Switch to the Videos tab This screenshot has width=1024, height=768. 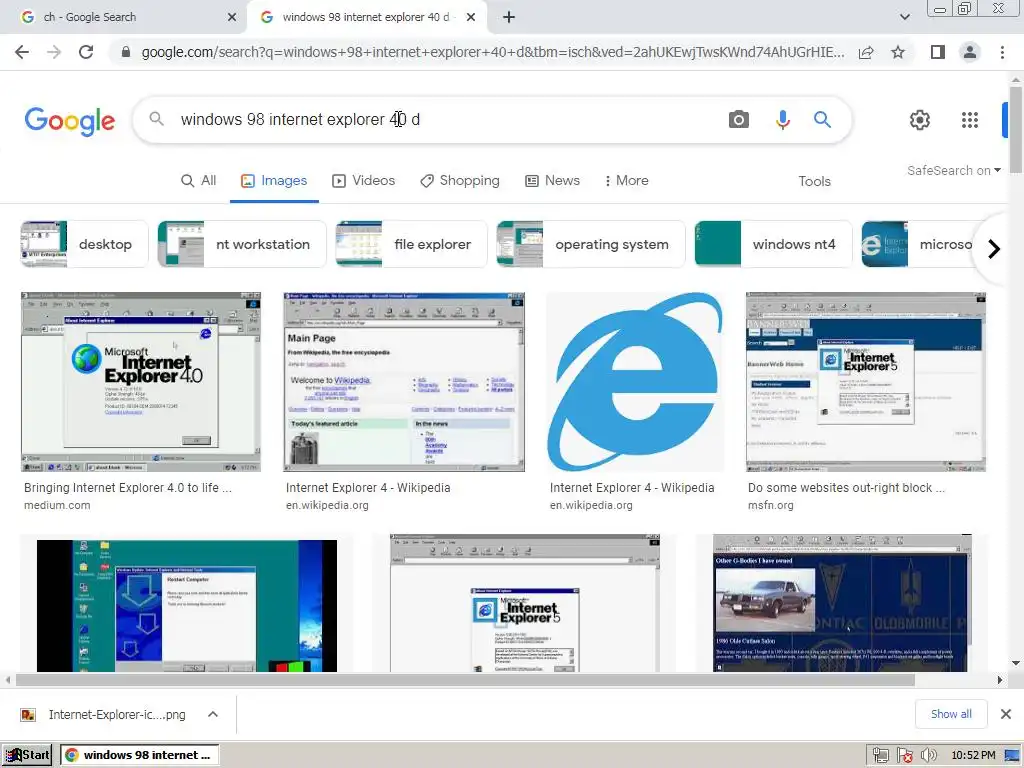[x=364, y=181]
